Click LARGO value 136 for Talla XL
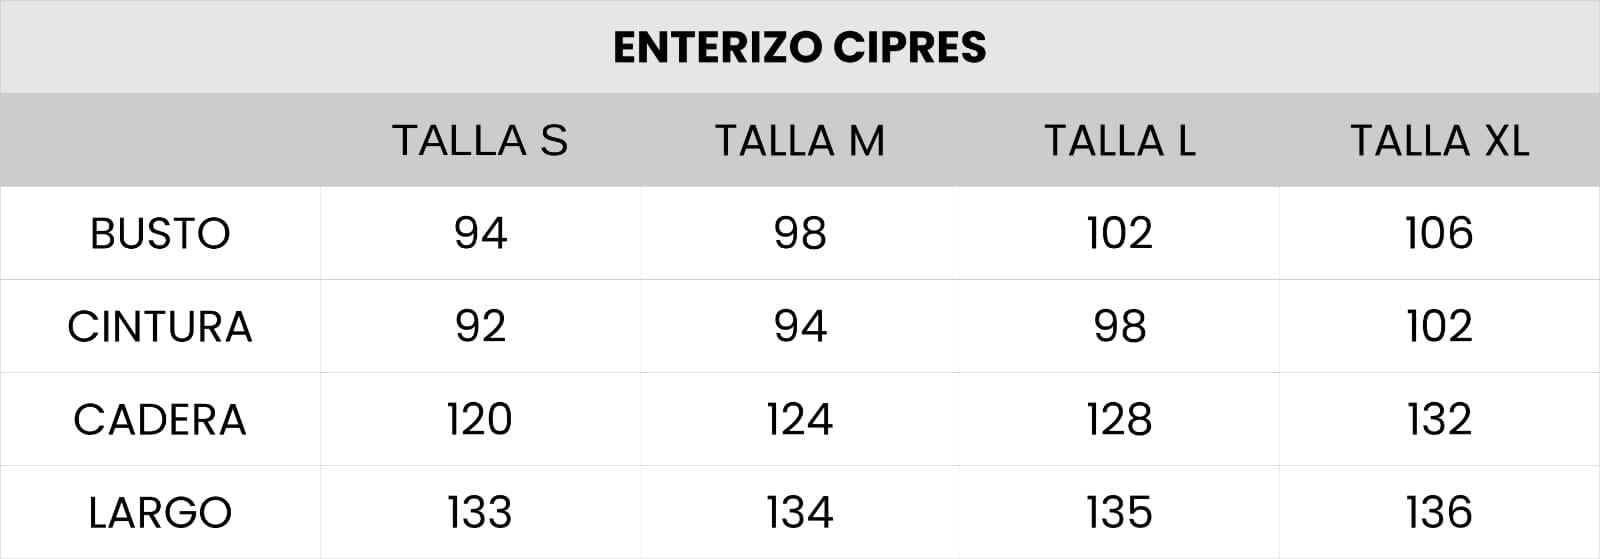The width and height of the screenshot is (1600, 559). click(x=1440, y=512)
